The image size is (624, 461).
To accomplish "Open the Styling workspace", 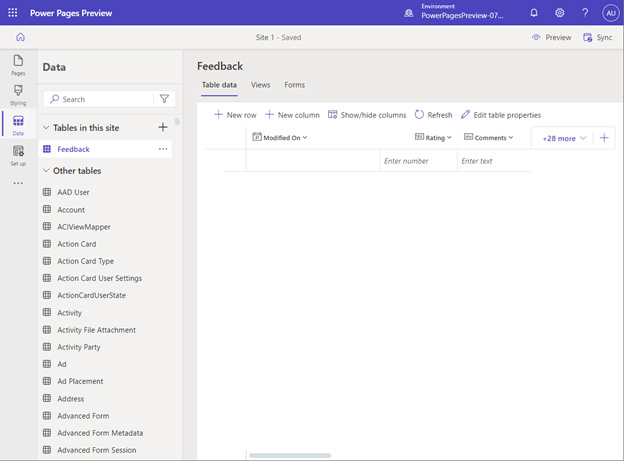I will 18,95.
